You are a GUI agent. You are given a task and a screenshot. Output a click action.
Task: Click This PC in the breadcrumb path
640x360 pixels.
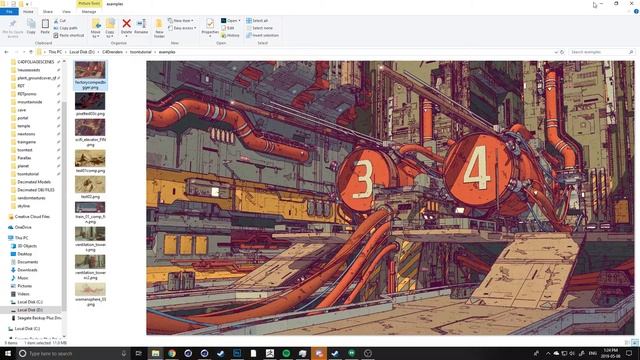55,52
